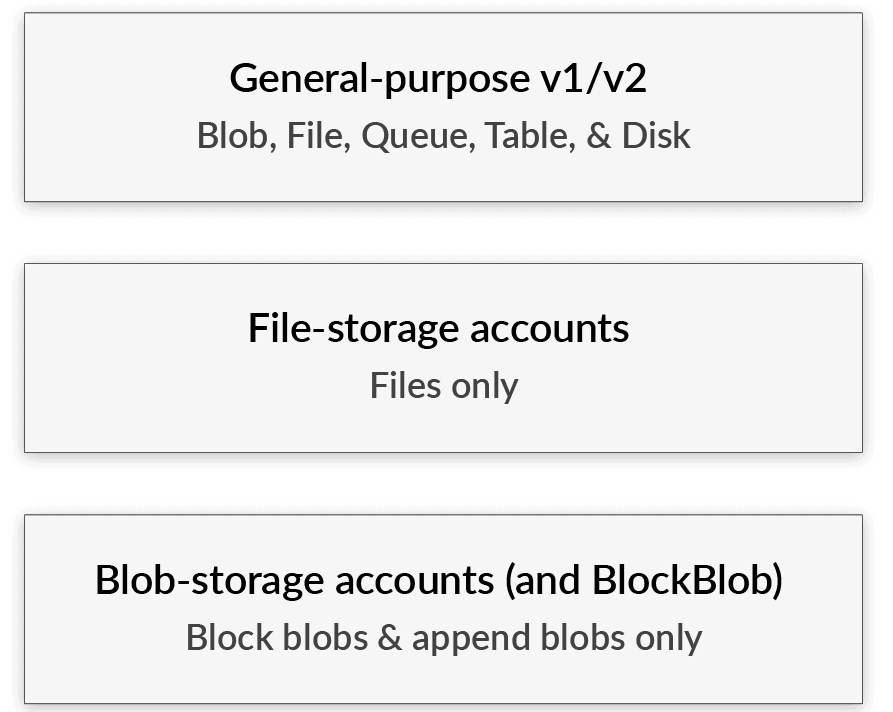Click the "Blob-storage accounts (and BlockBlob)" heading
This screenshot has width=893, height=712.
[x=438, y=580]
